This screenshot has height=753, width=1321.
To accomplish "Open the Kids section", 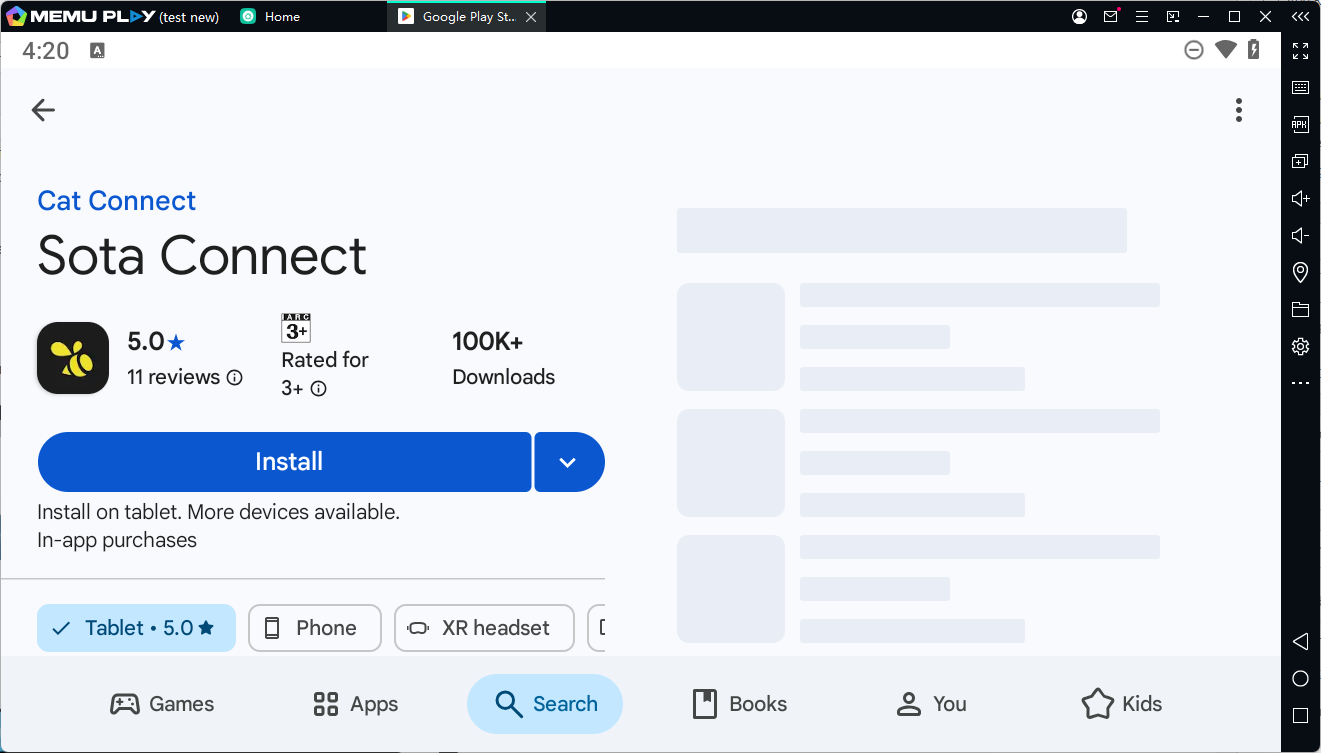I will 1121,704.
